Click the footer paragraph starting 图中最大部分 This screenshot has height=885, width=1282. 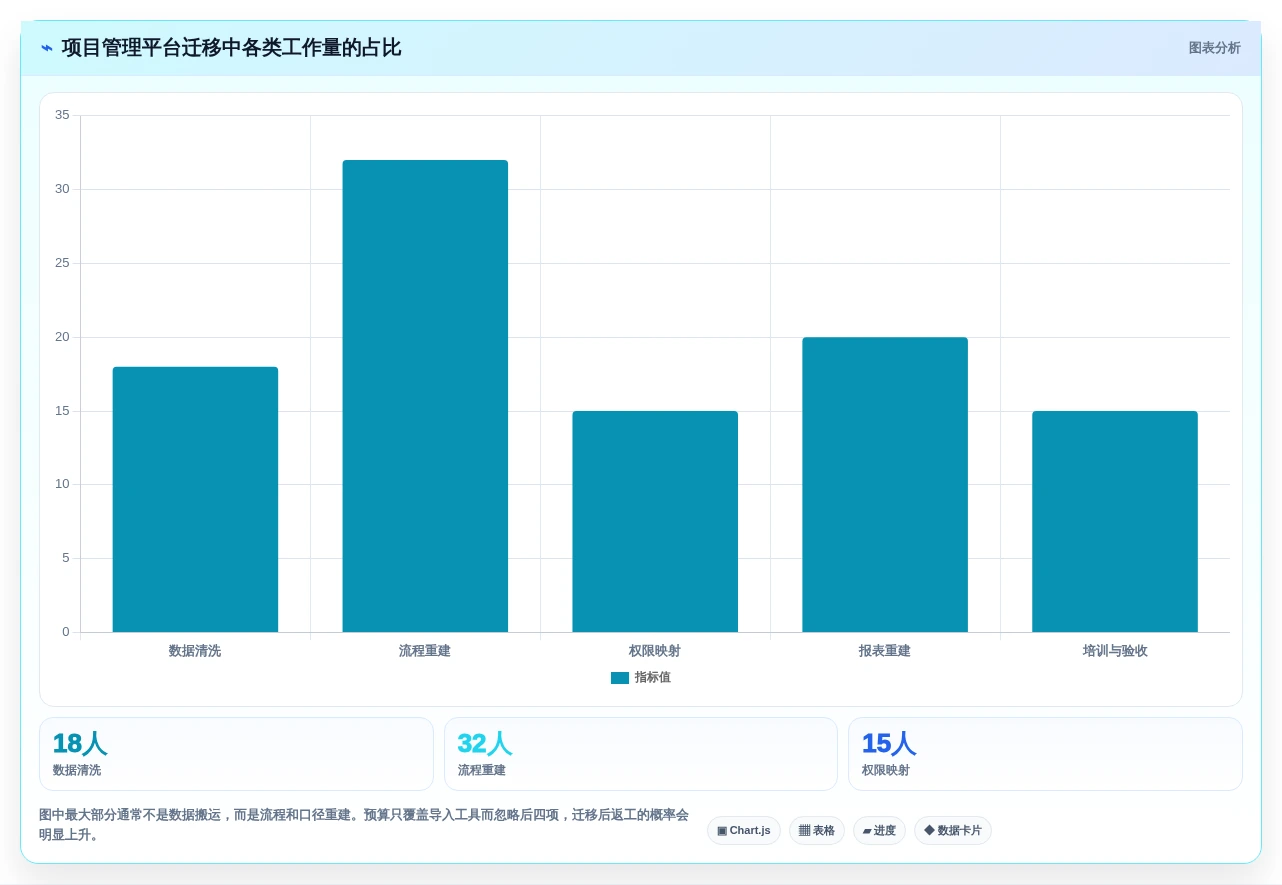pyautogui.click(x=364, y=825)
